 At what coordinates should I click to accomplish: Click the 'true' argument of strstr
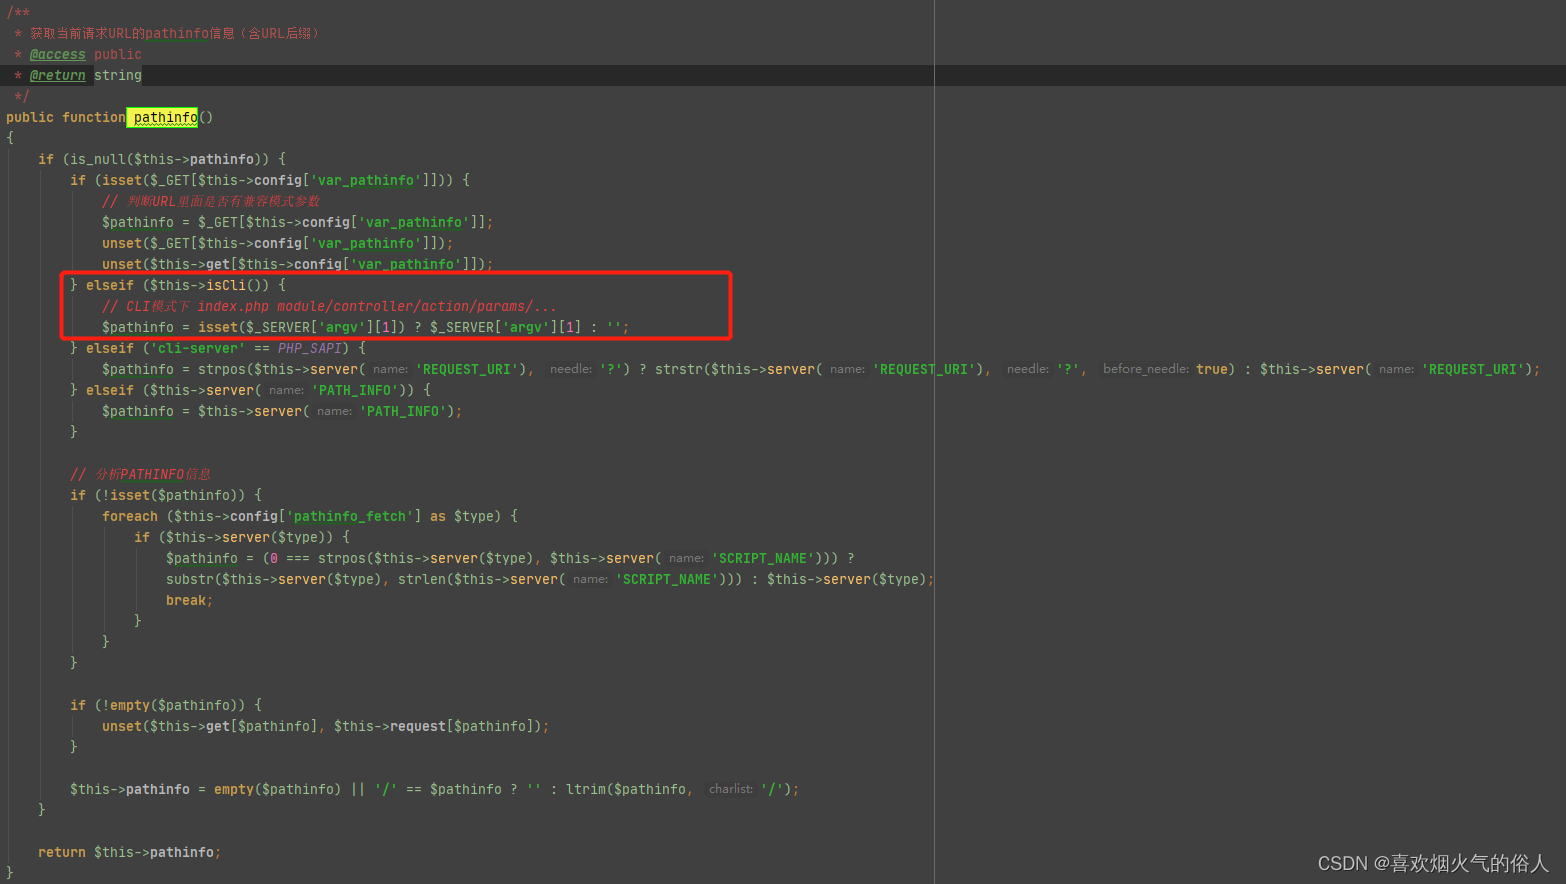click(1212, 369)
